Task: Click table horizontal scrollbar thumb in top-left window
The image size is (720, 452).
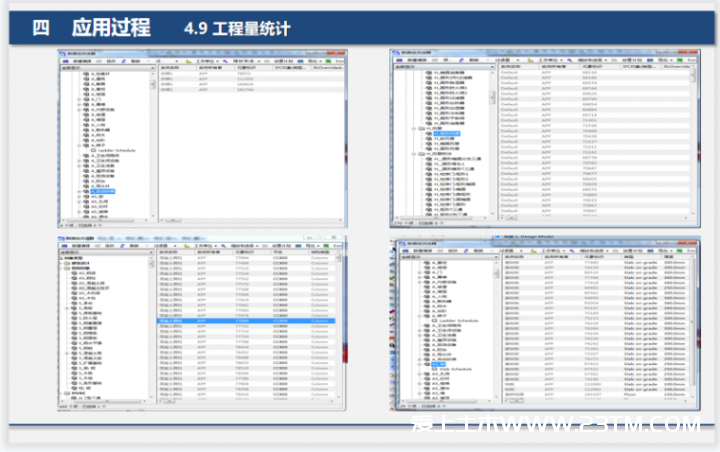Action: tap(173, 220)
